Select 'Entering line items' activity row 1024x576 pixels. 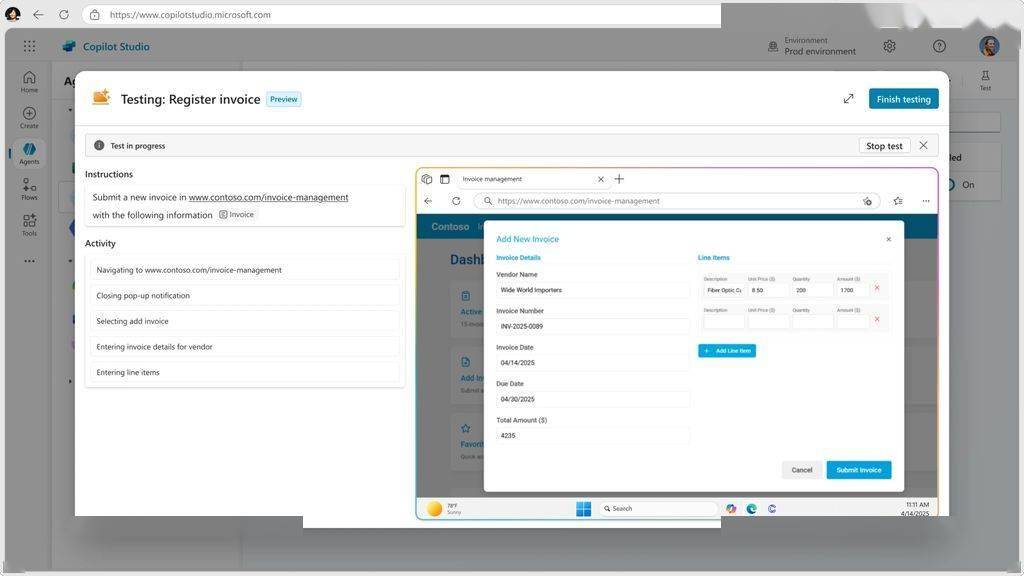[x=244, y=372]
